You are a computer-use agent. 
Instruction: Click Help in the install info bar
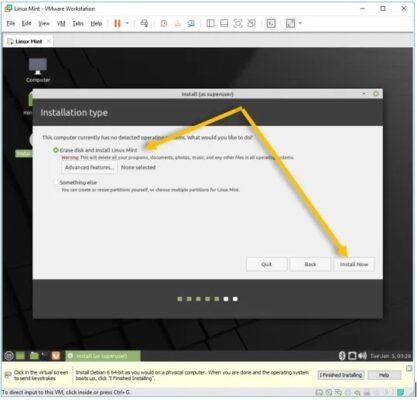[x=384, y=375]
